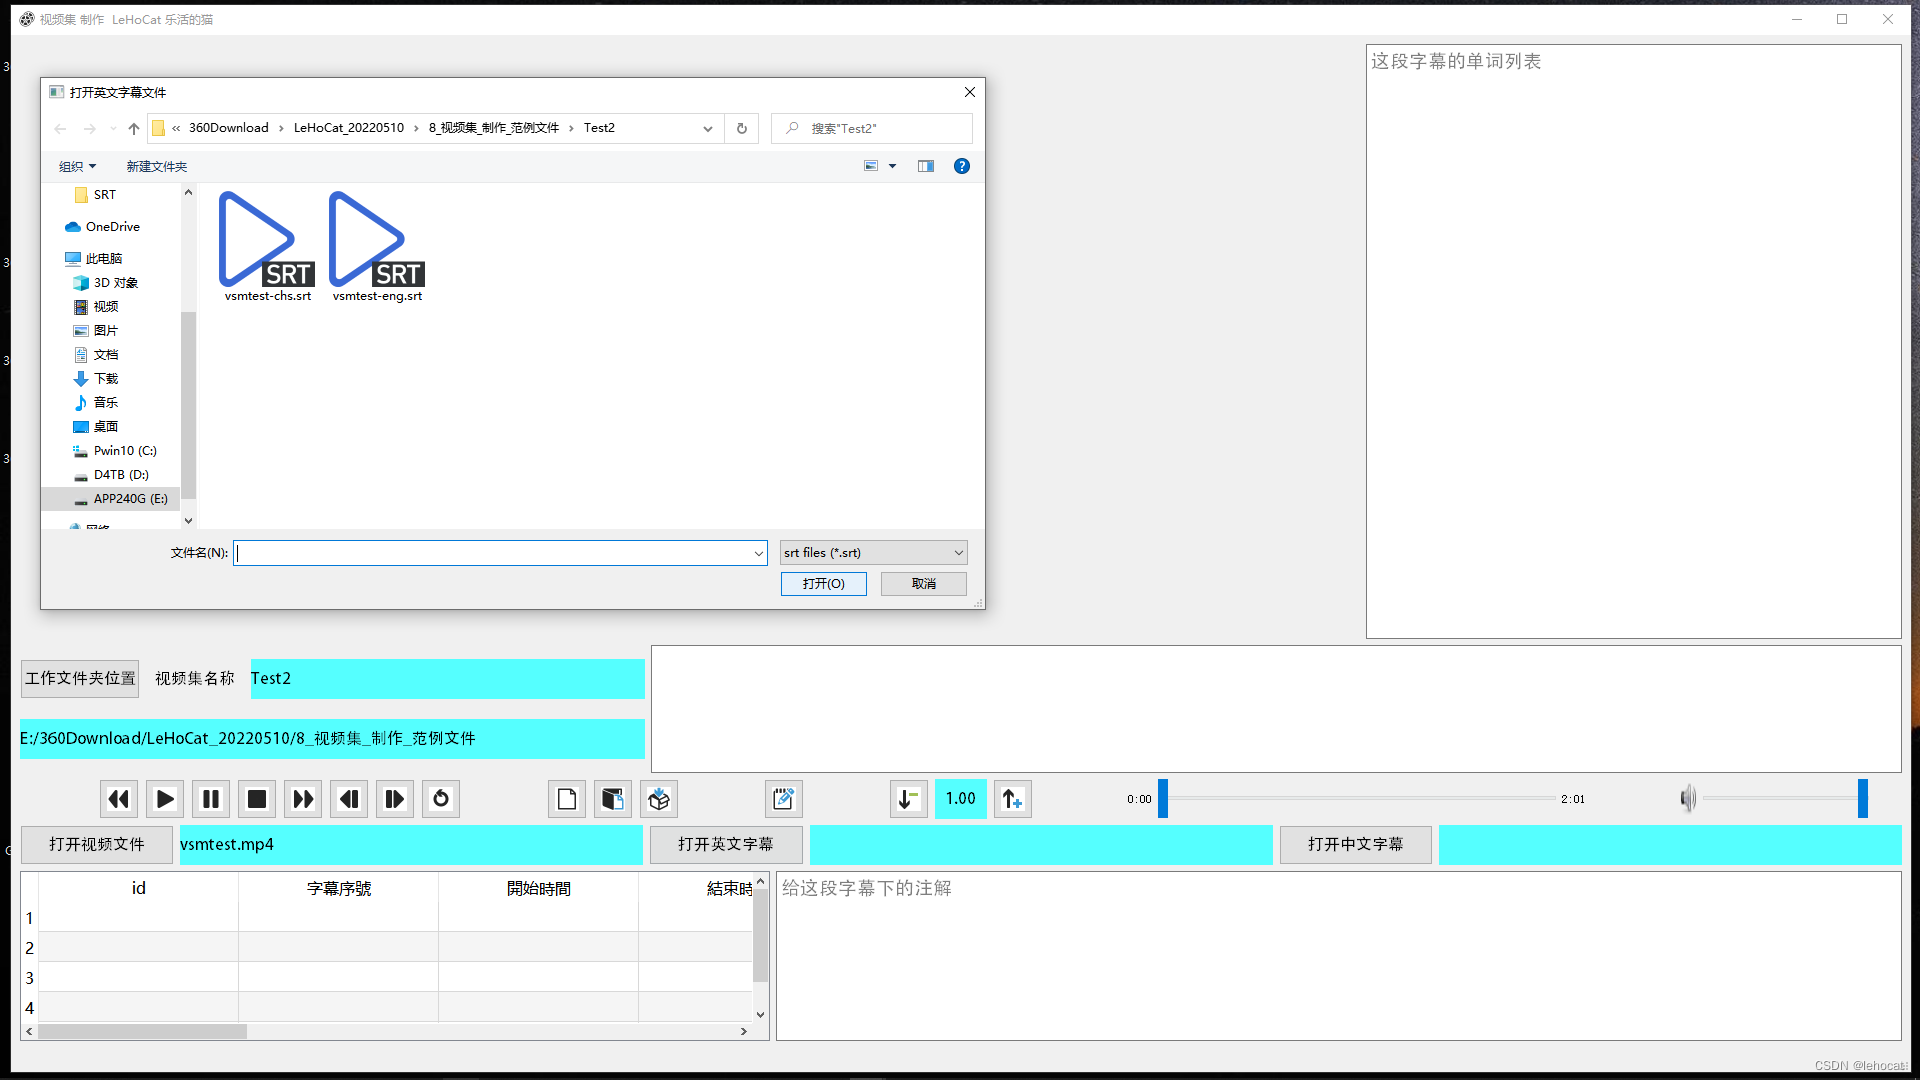Pause video with the pause icon
This screenshot has width=1920, height=1080.
[x=211, y=799]
